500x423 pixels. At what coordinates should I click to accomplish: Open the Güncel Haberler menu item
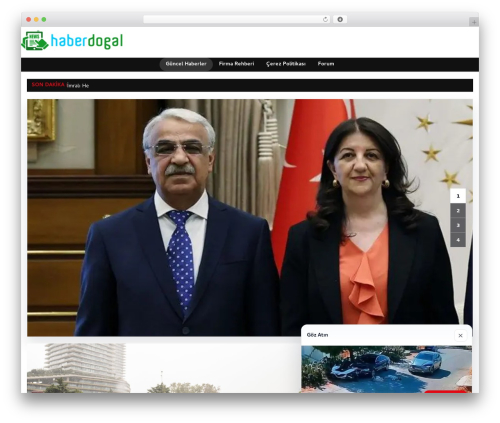pos(186,64)
